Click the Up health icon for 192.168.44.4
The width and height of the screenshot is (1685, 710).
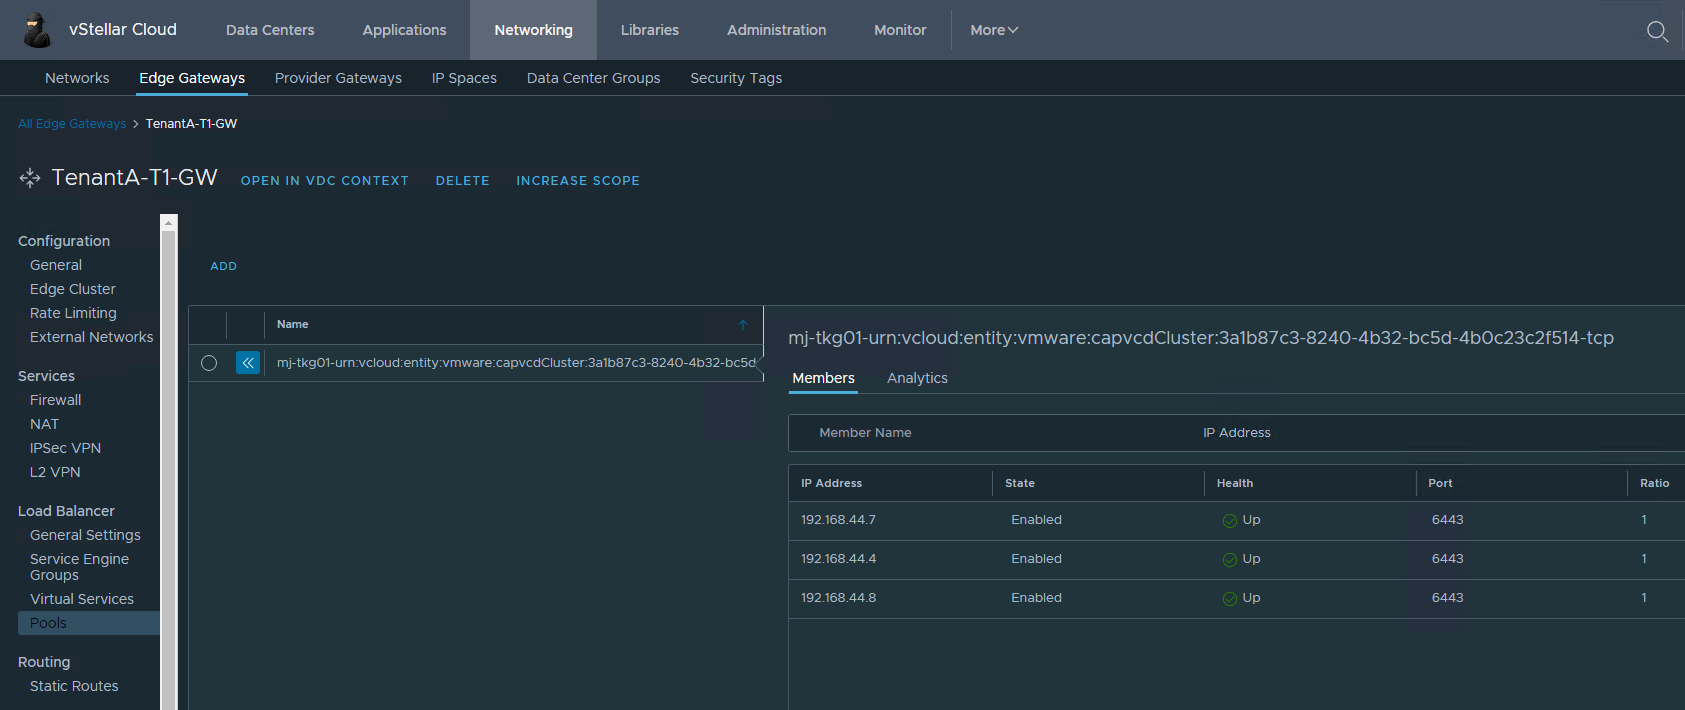pos(1229,560)
